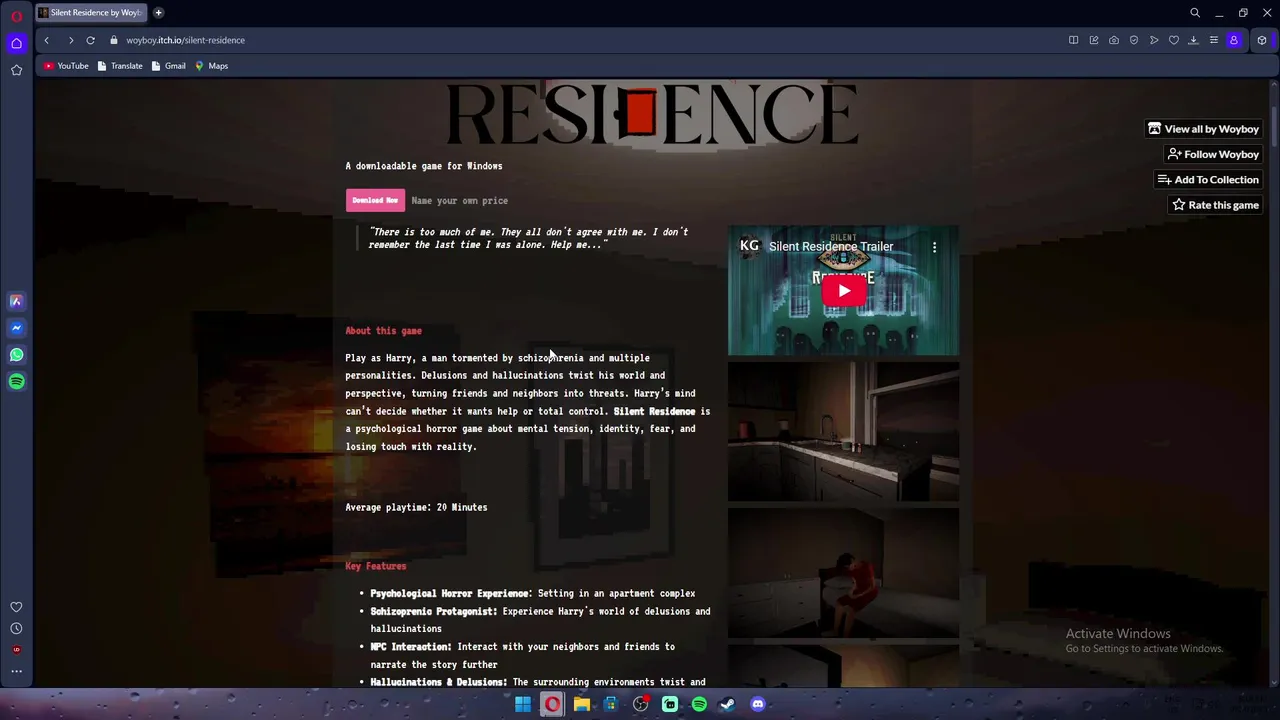
Task: Click the 'Key Features' heading
Action: click(375, 566)
